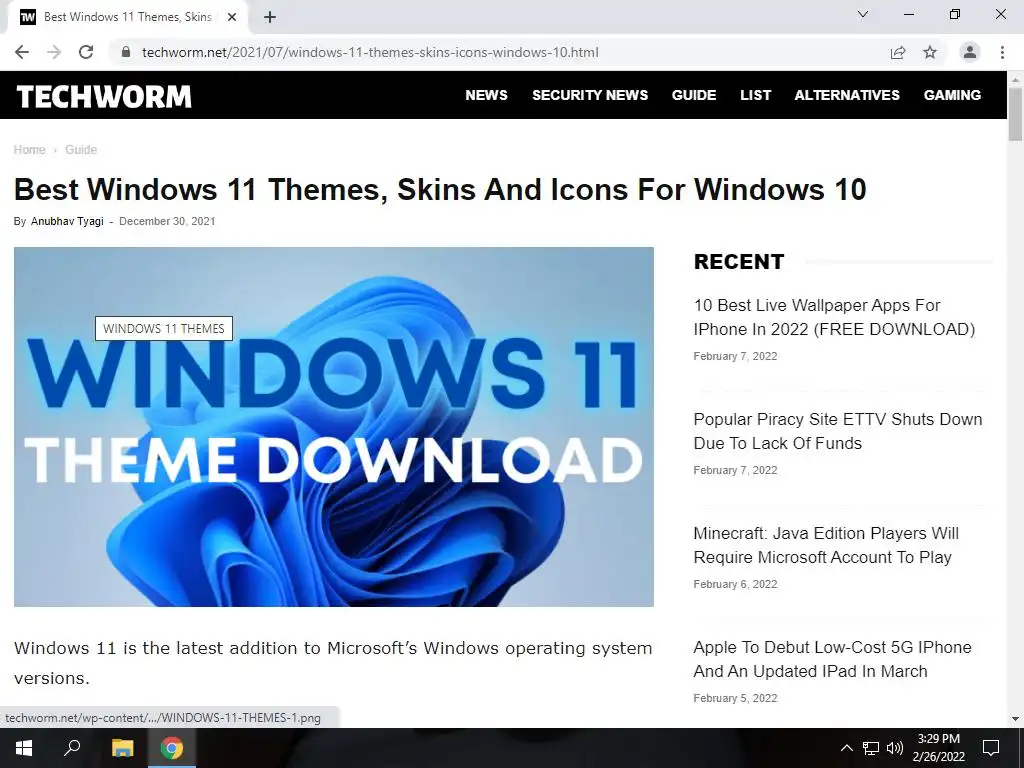Open the Chrome three-dot menu
Screen dimensions: 1024x768
click(x=1002, y=52)
